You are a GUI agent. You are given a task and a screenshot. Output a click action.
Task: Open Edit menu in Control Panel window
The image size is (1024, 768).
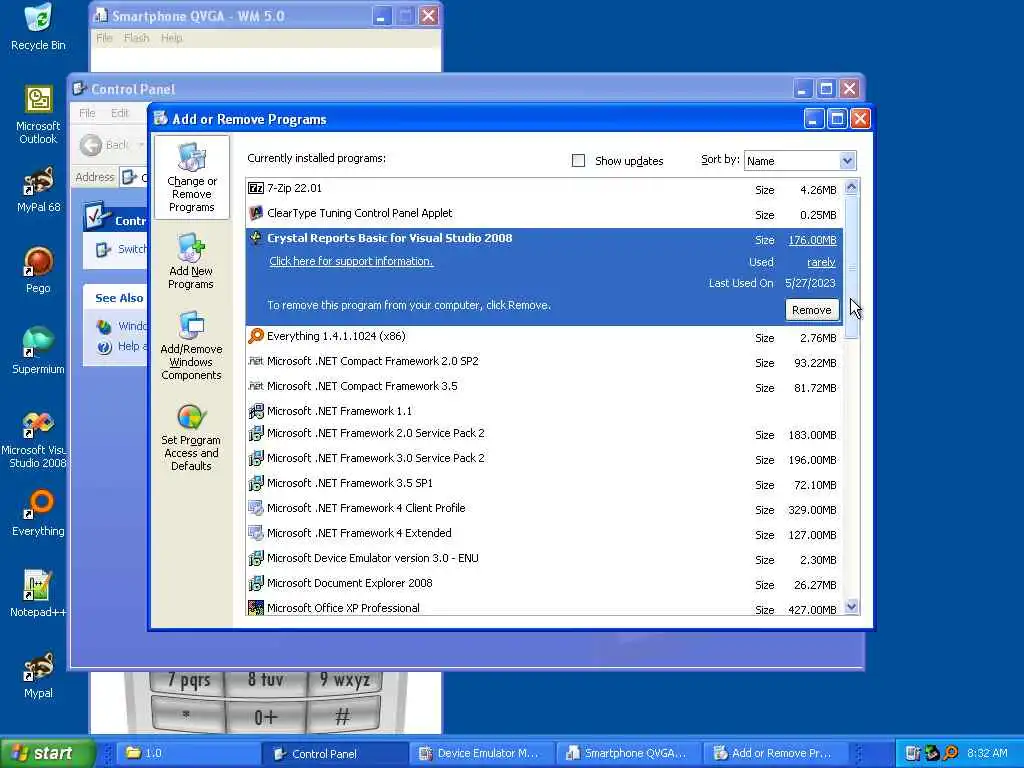pyautogui.click(x=120, y=113)
